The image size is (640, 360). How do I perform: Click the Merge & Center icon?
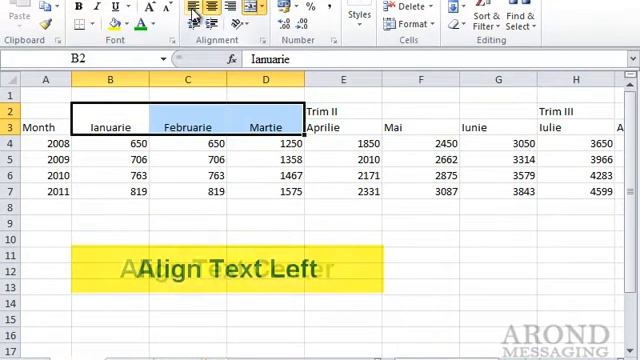tap(250, 6)
